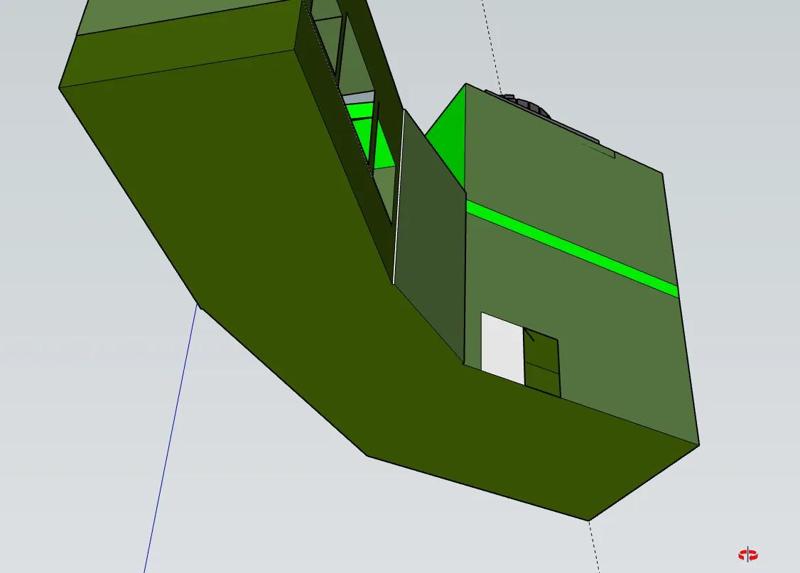This screenshot has height=573, width=800.
Task: Click the bright green horizontal stripe on wall
Action: pos(572,248)
